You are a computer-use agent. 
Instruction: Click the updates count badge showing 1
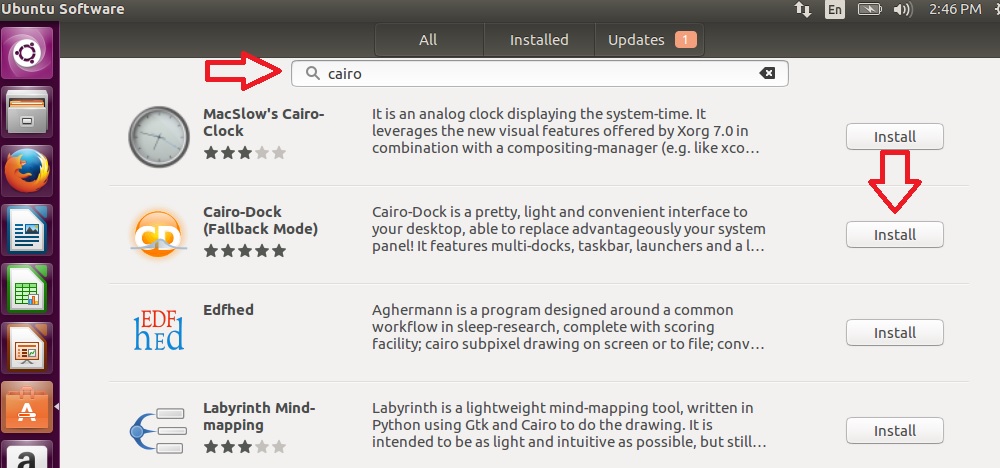[x=686, y=40]
